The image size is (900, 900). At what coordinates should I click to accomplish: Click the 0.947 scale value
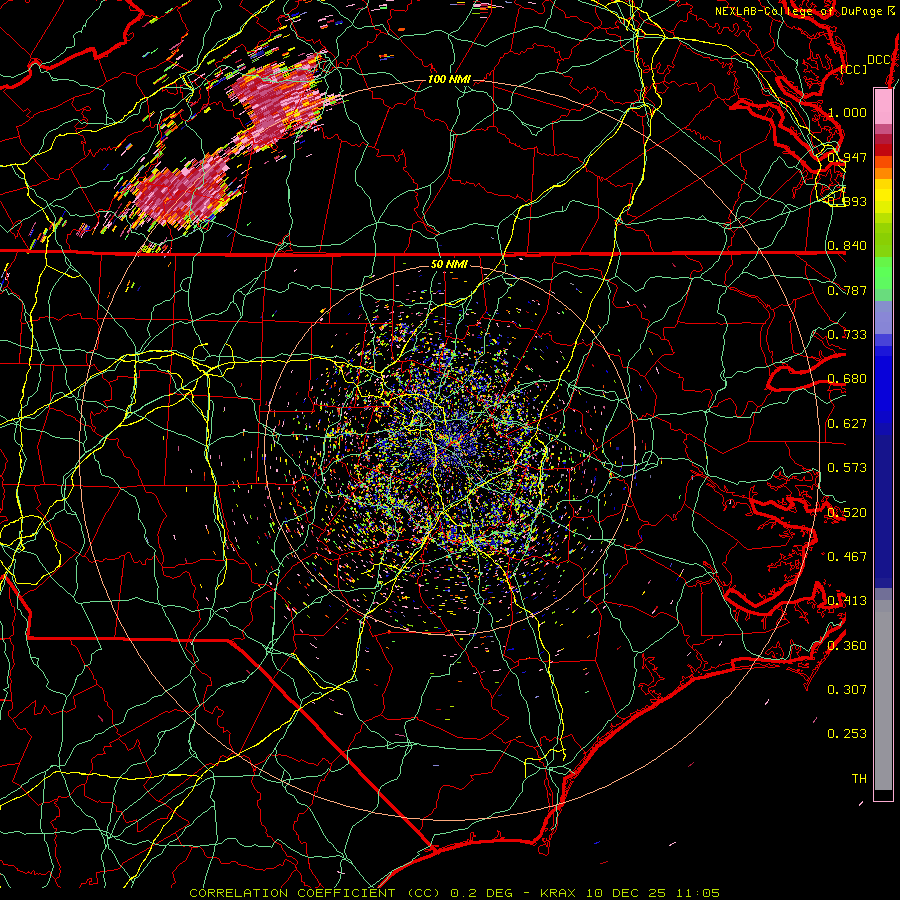click(847, 157)
